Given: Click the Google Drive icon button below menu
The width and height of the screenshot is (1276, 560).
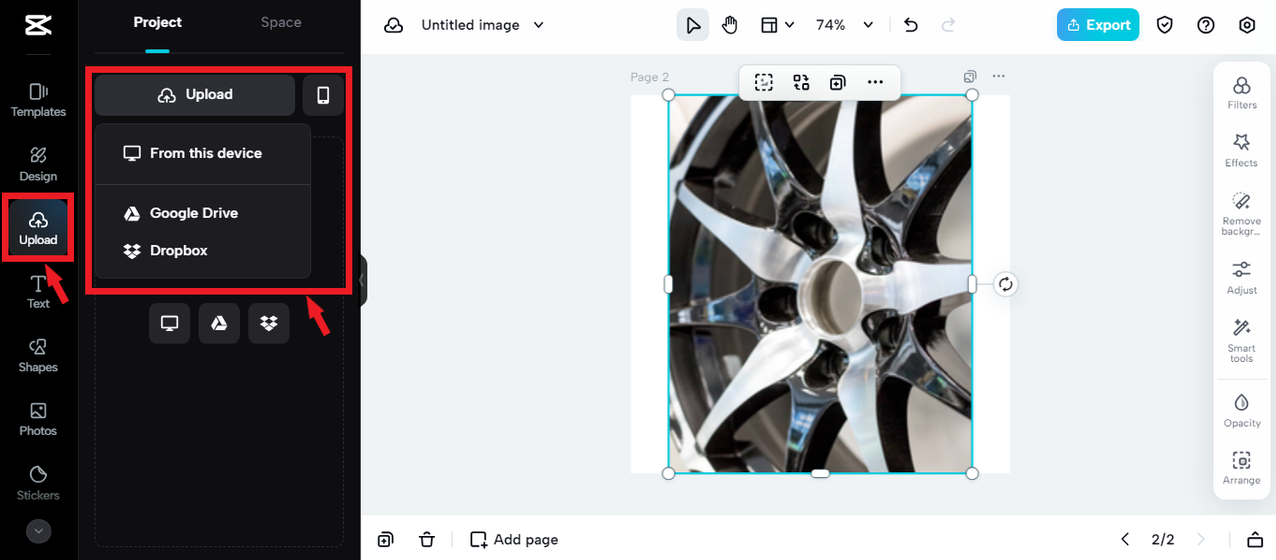Looking at the screenshot, I should (219, 323).
